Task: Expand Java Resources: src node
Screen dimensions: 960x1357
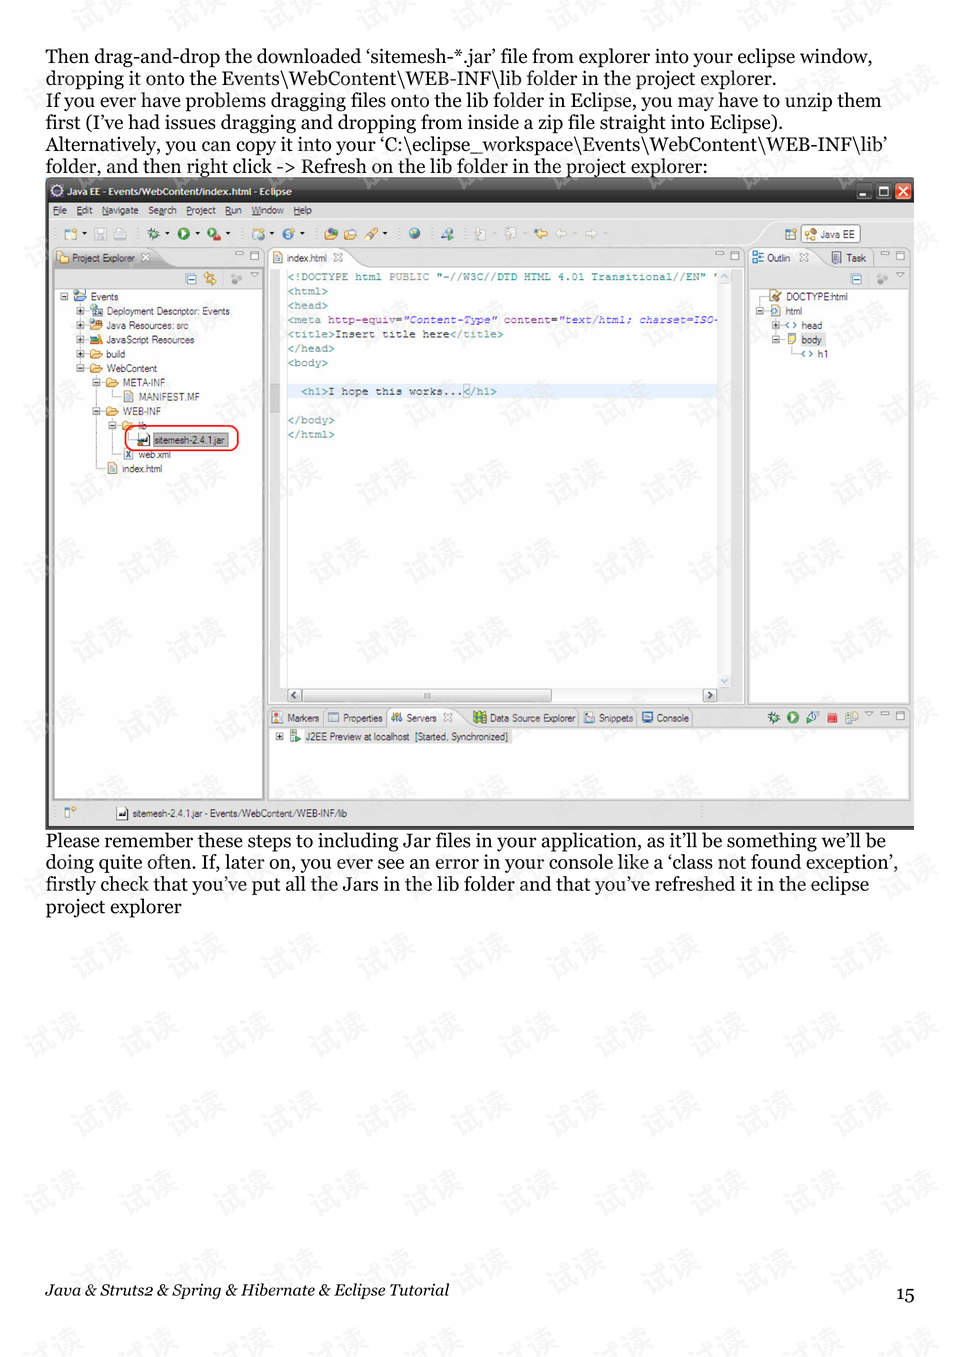Action: coord(80,325)
